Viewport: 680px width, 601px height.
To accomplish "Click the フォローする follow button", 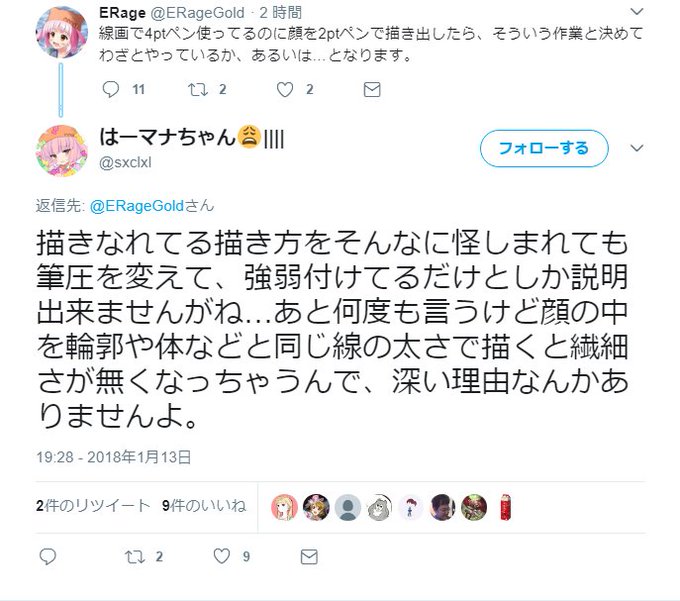I will tap(544, 148).
